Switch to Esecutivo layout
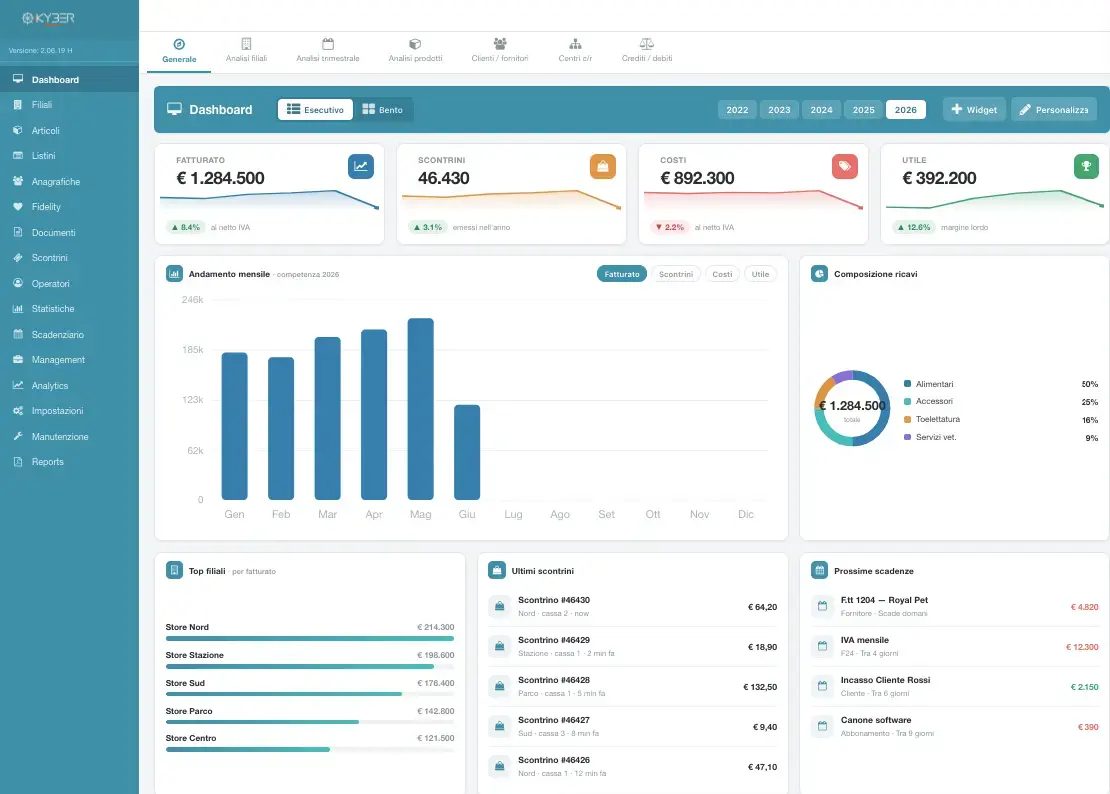The height and width of the screenshot is (794, 1110). [x=315, y=110]
